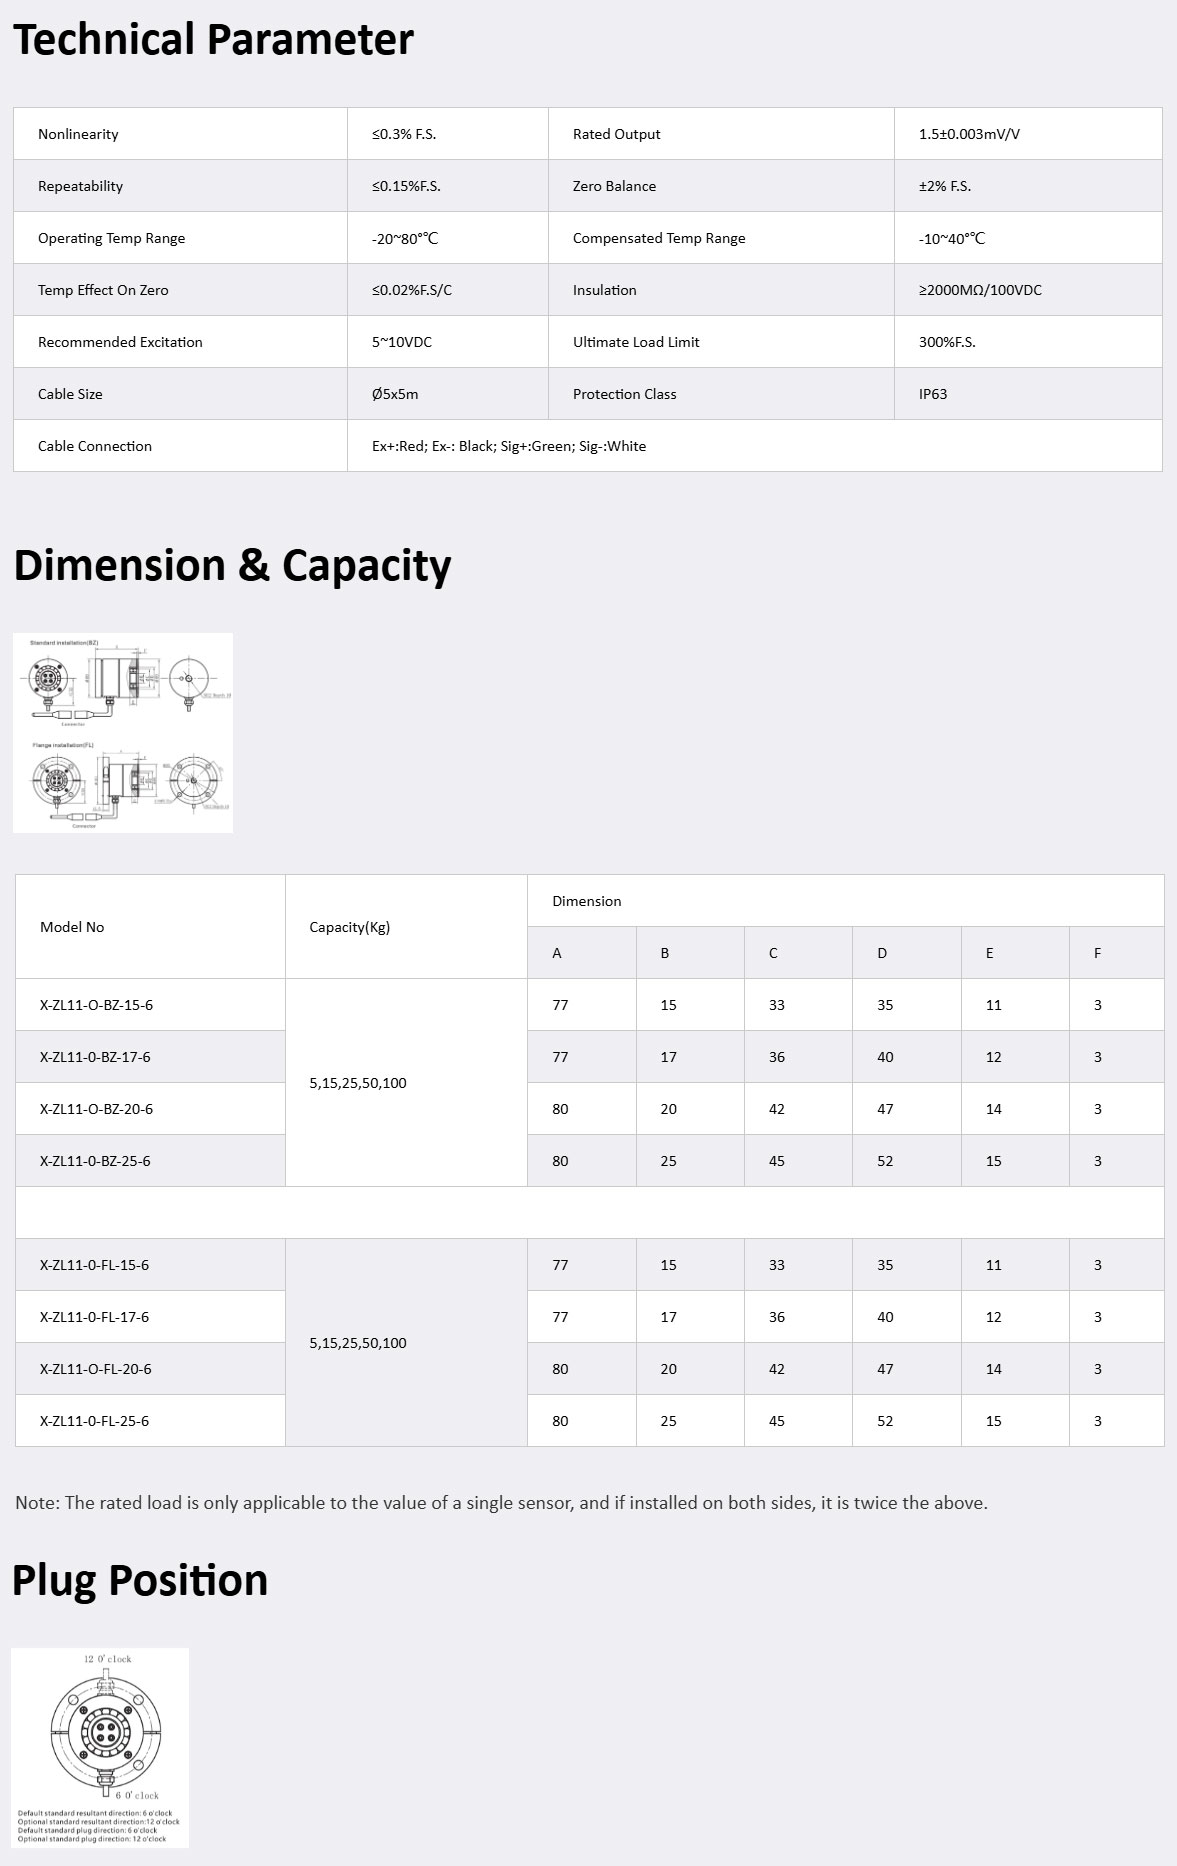Click the Plug Position heading

click(140, 1580)
